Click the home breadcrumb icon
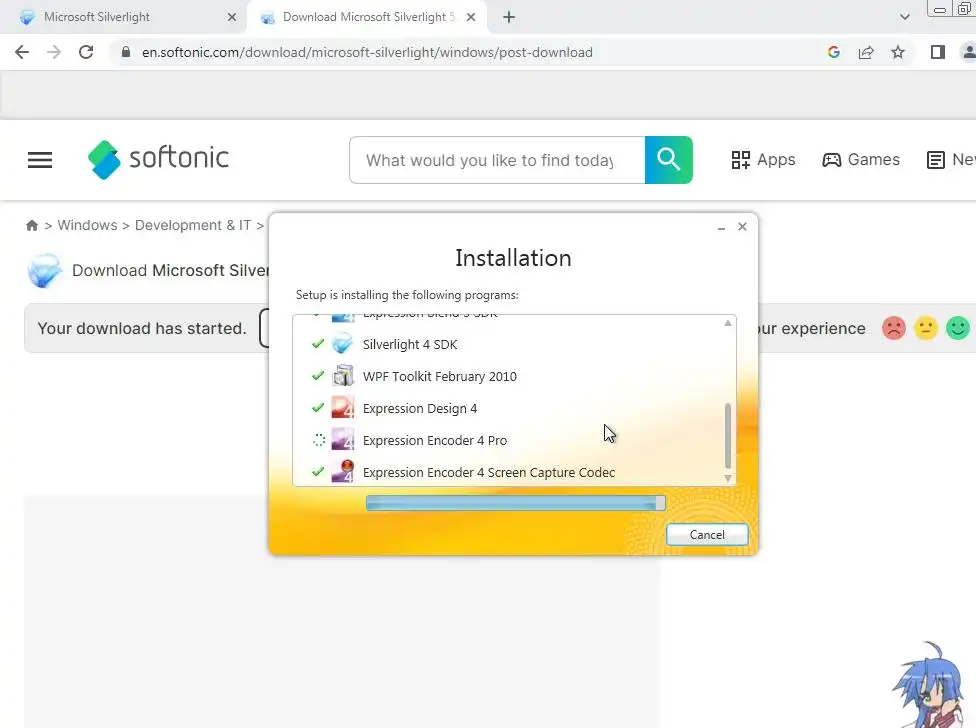 [32, 225]
